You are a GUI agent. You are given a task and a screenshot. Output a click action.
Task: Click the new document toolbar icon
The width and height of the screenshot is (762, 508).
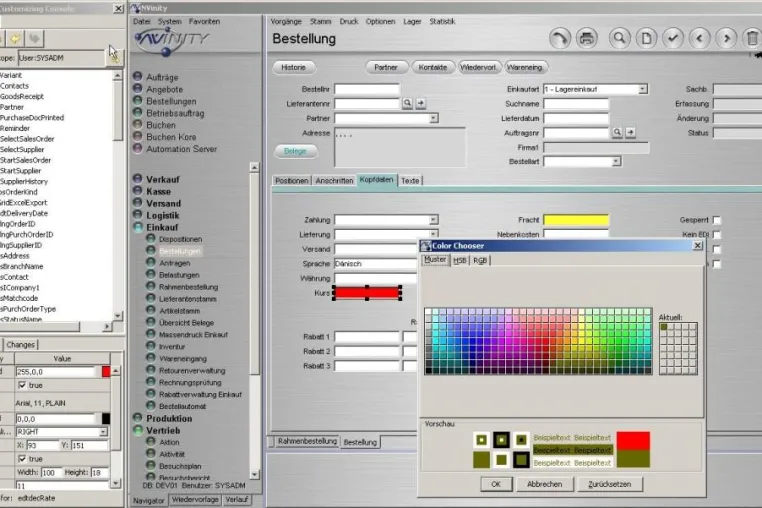point(646,38)
